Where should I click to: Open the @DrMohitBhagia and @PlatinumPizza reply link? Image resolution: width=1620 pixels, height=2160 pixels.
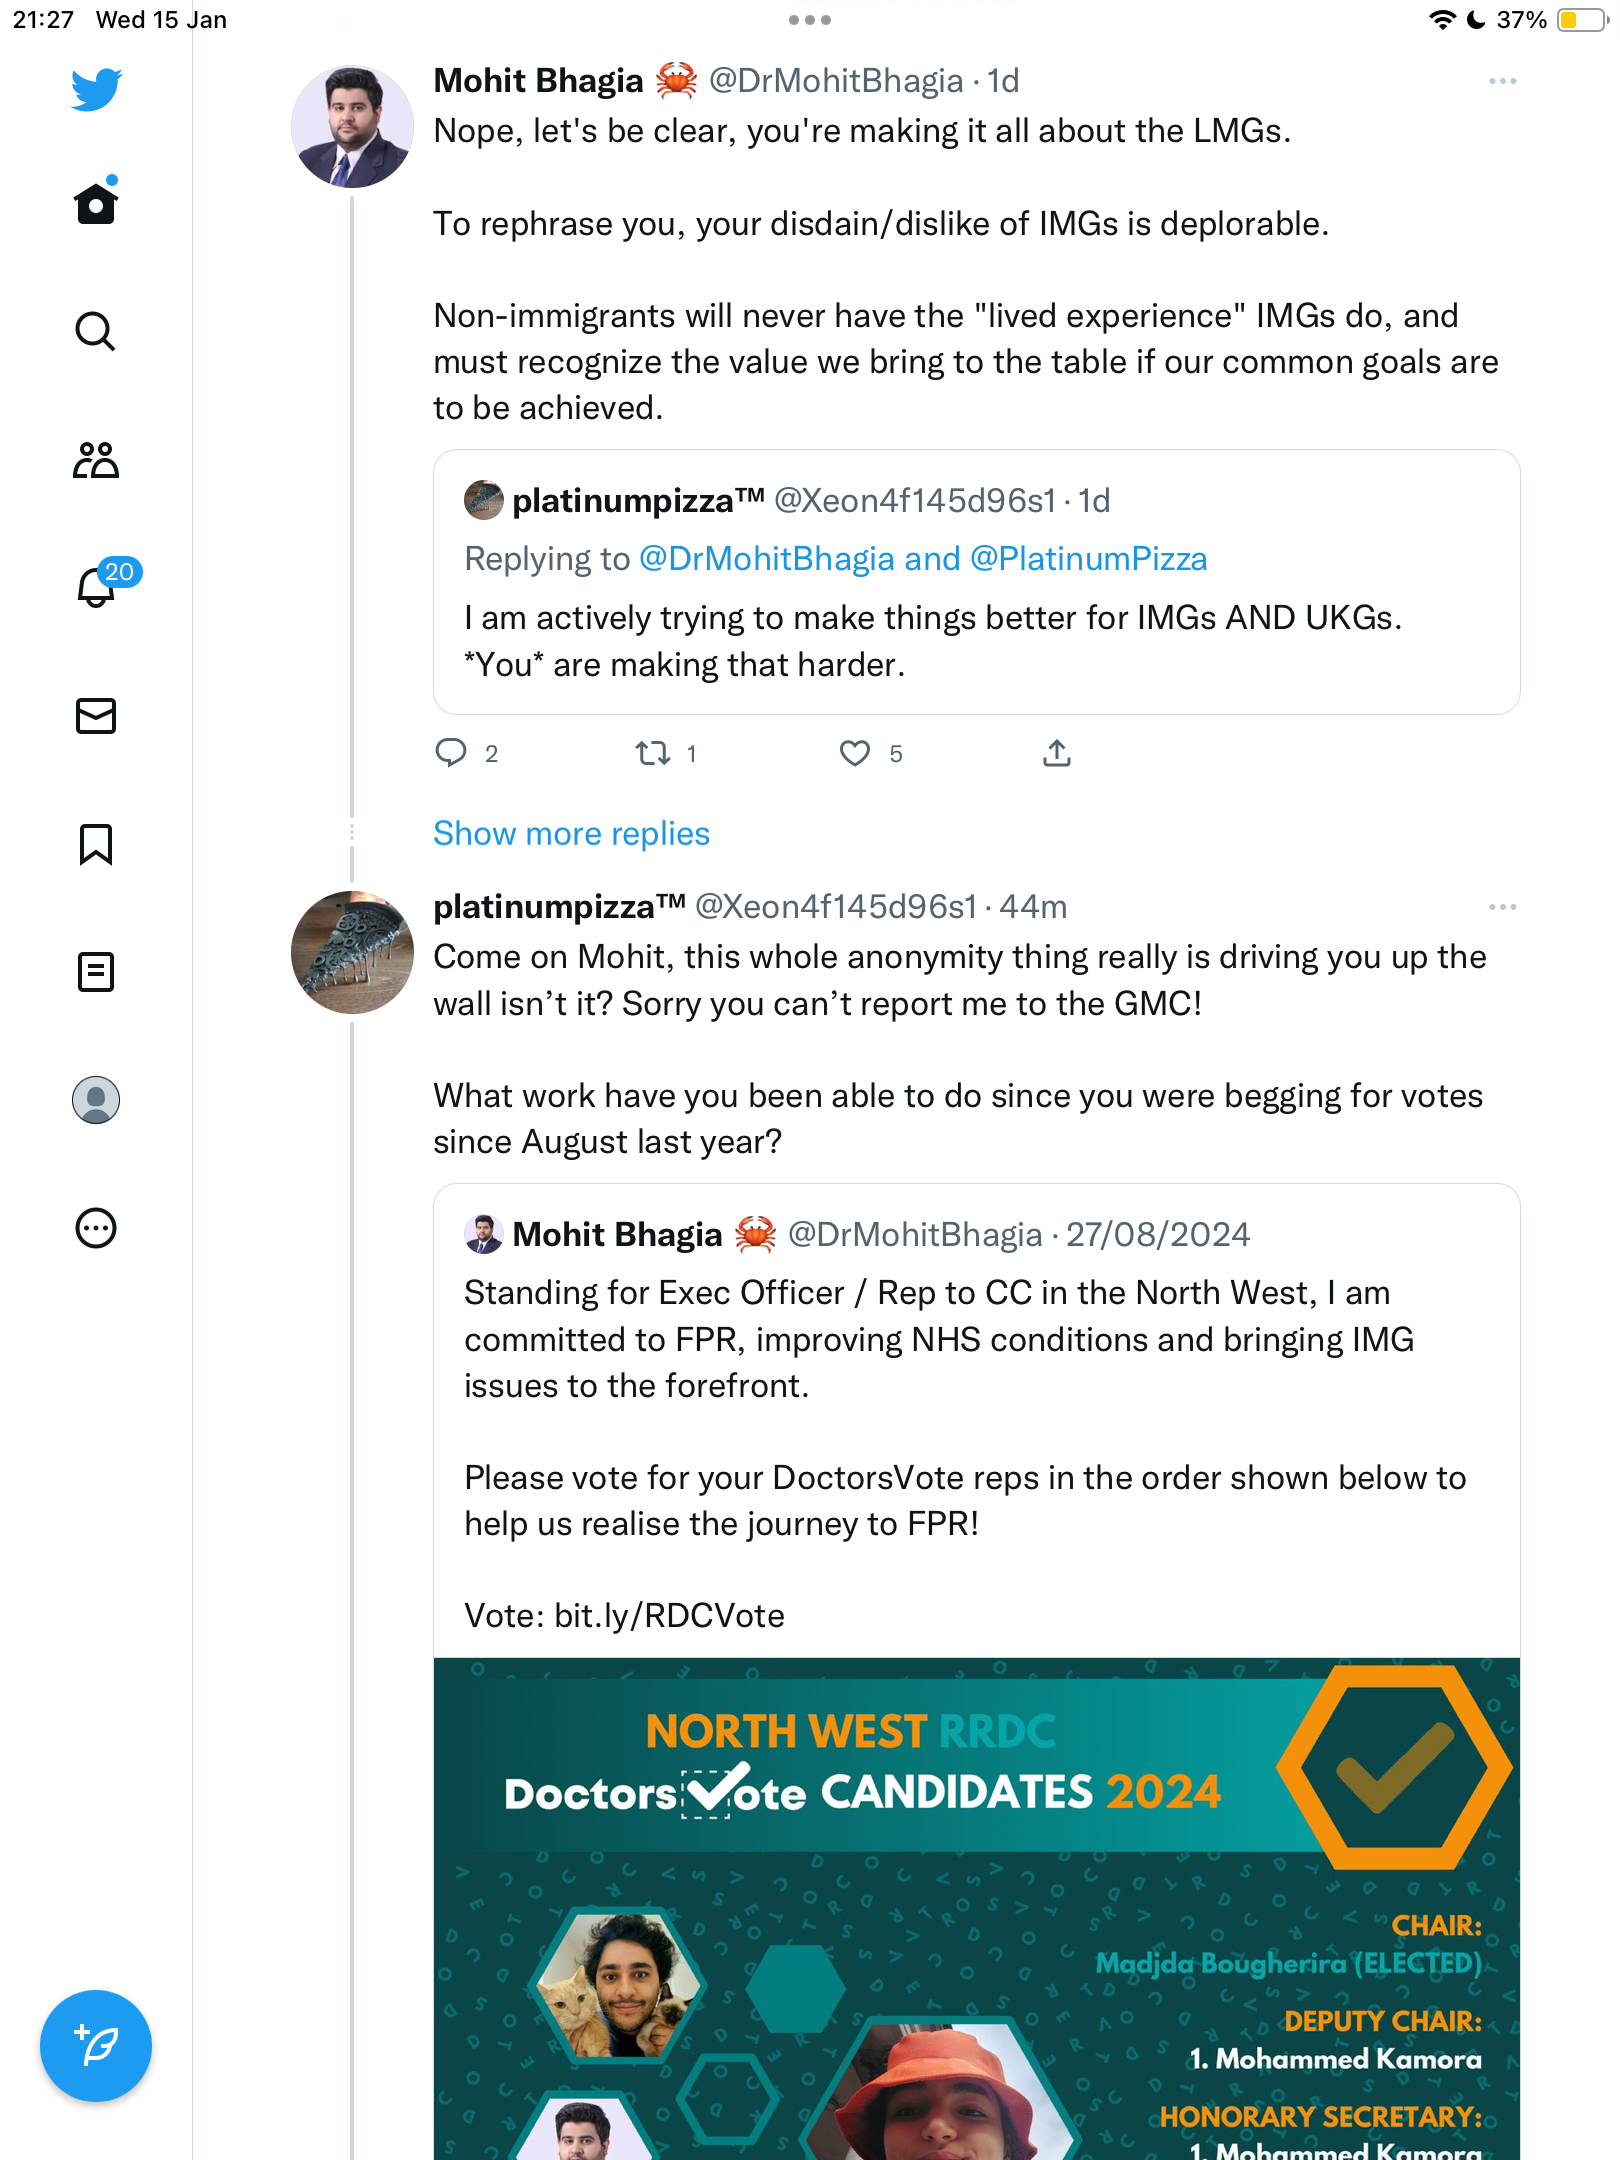point(922,558)
